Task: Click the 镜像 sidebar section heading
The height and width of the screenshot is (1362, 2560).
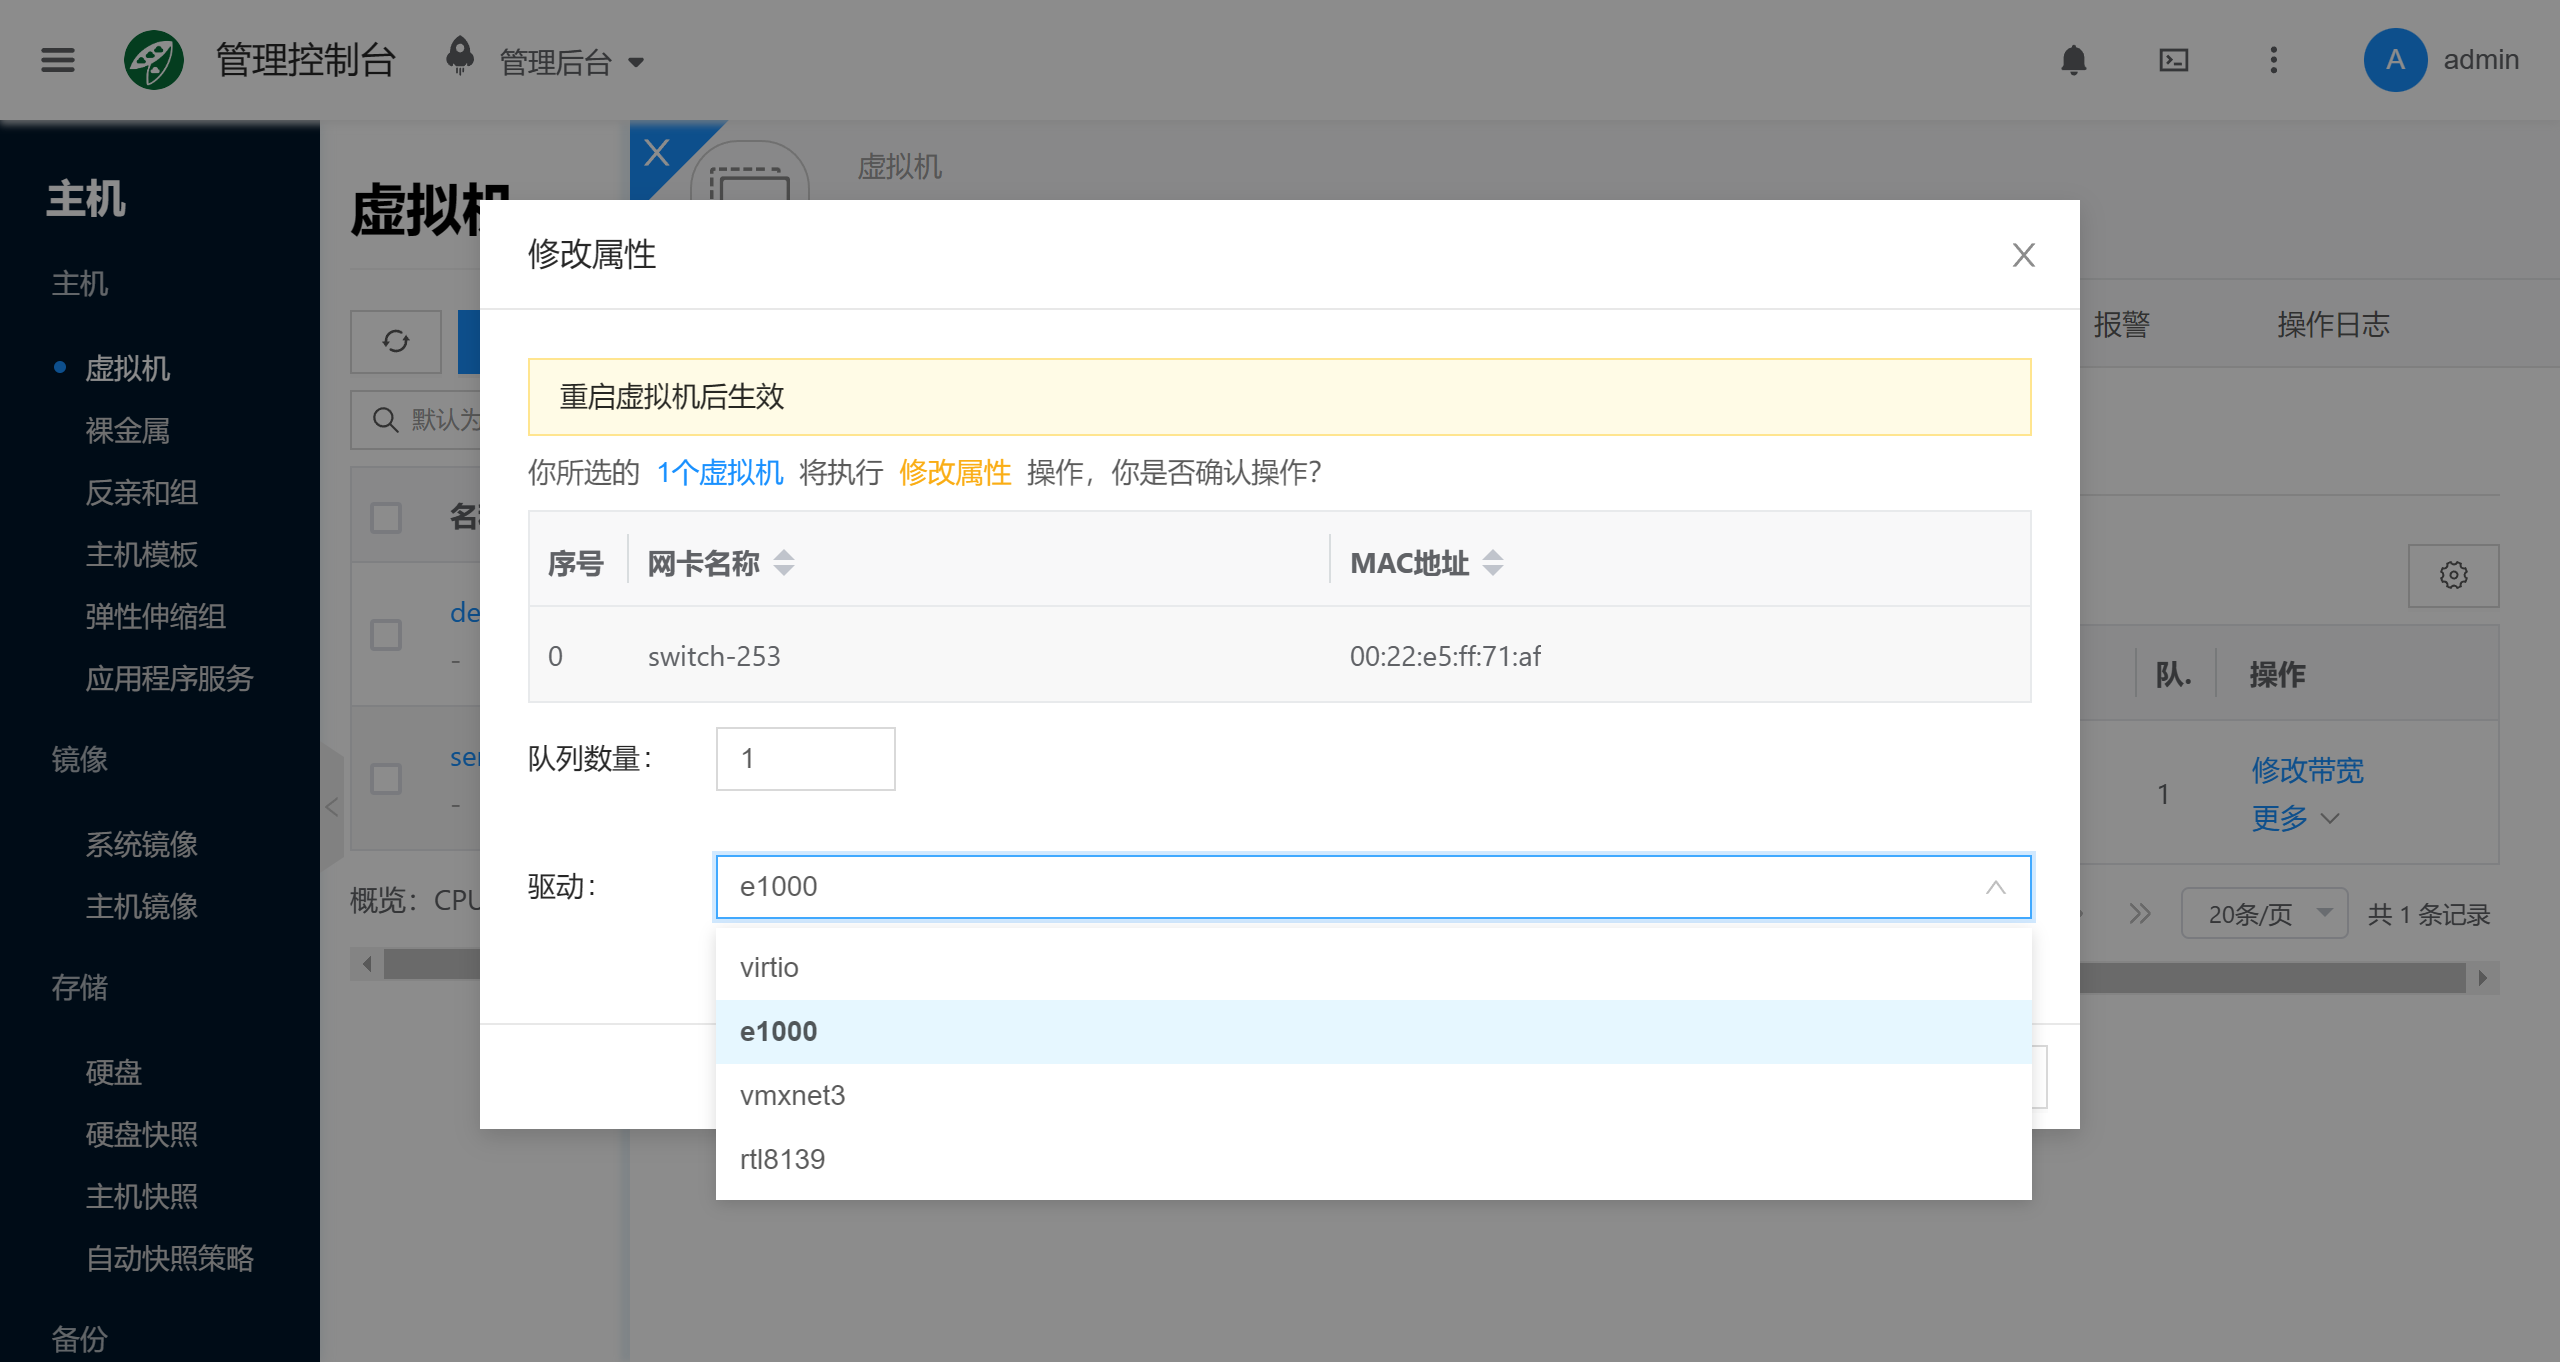Action: tap(80, 759)
